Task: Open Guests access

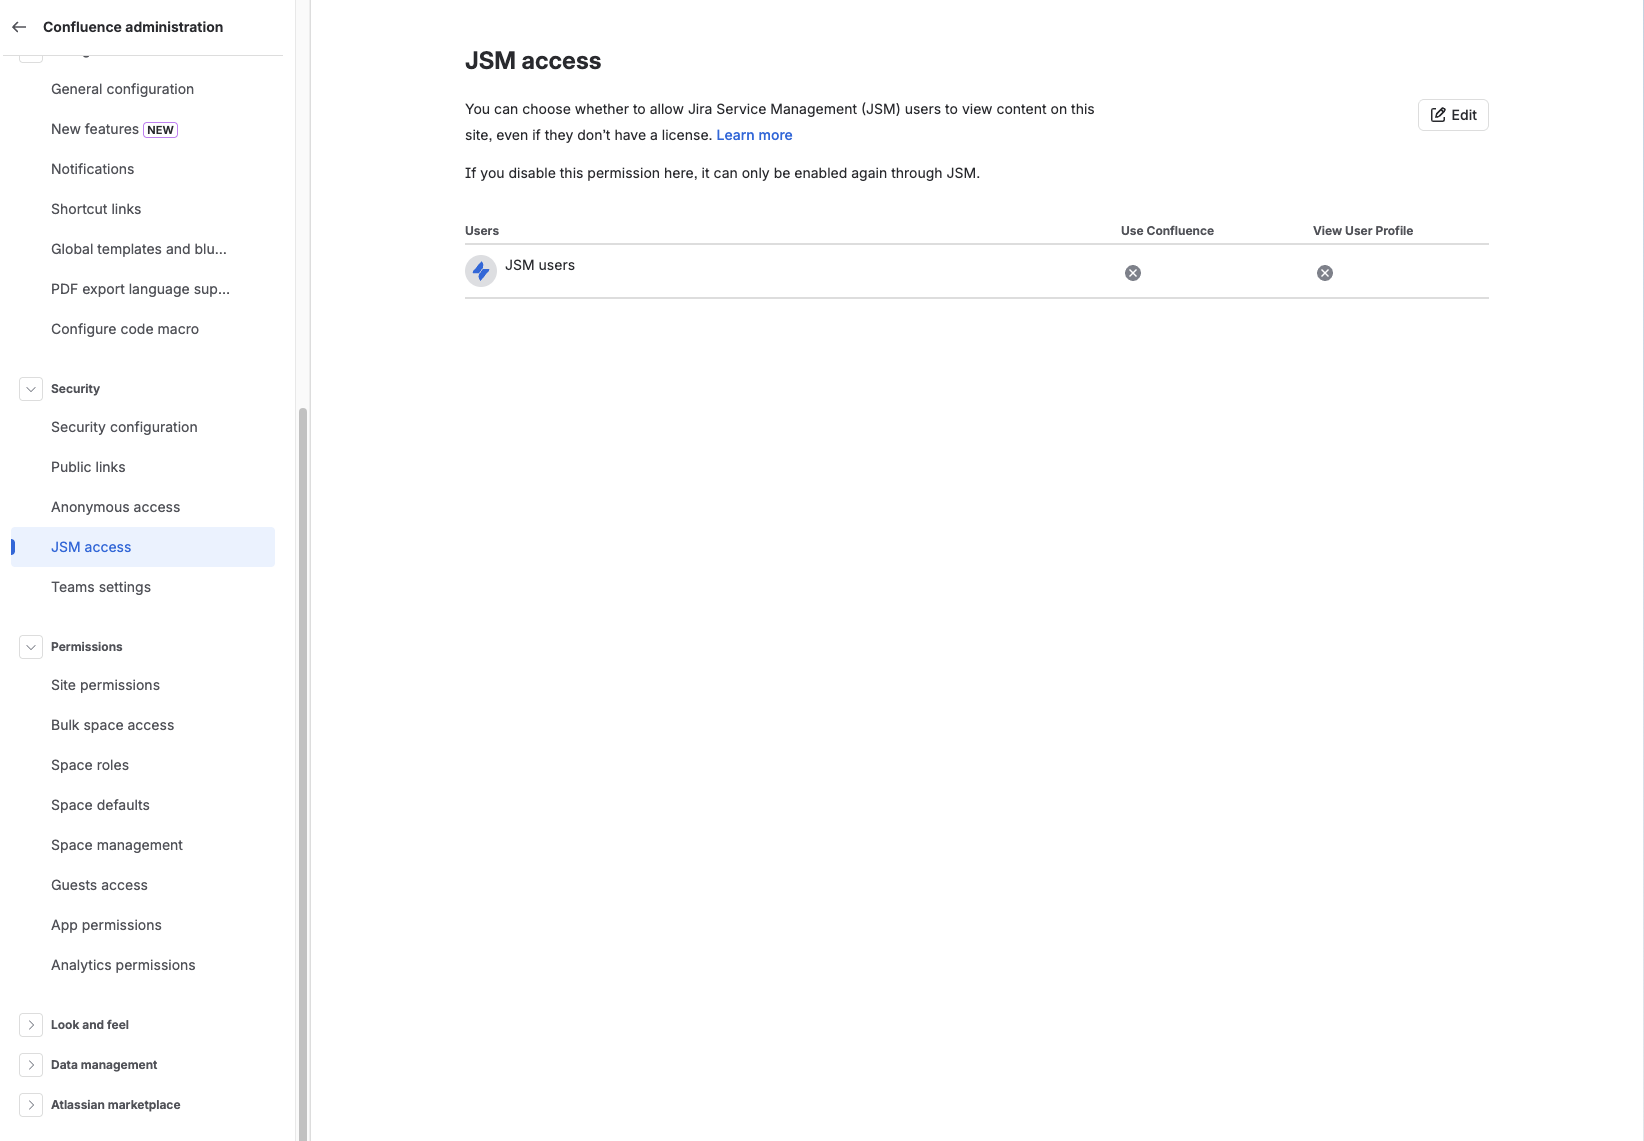Action: coord(143,885)
